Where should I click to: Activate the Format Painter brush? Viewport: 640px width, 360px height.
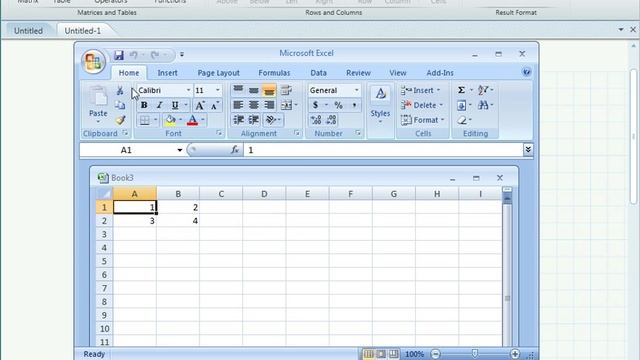coord(120,120)
